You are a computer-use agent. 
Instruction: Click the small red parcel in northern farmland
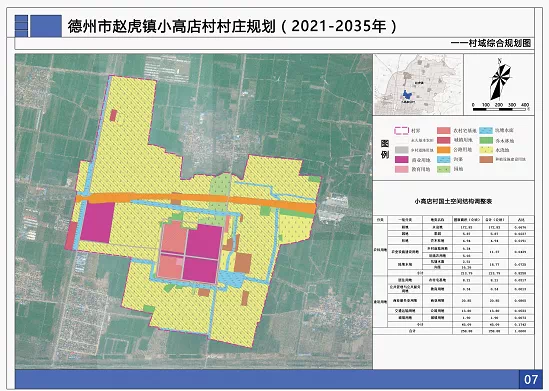(113, 115)
